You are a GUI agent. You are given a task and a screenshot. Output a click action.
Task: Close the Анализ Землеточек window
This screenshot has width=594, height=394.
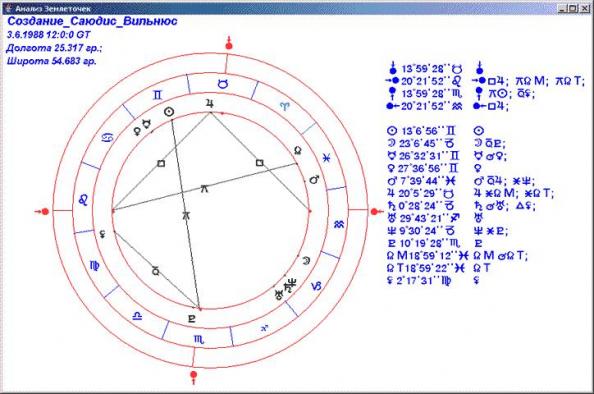coord(585,8)
